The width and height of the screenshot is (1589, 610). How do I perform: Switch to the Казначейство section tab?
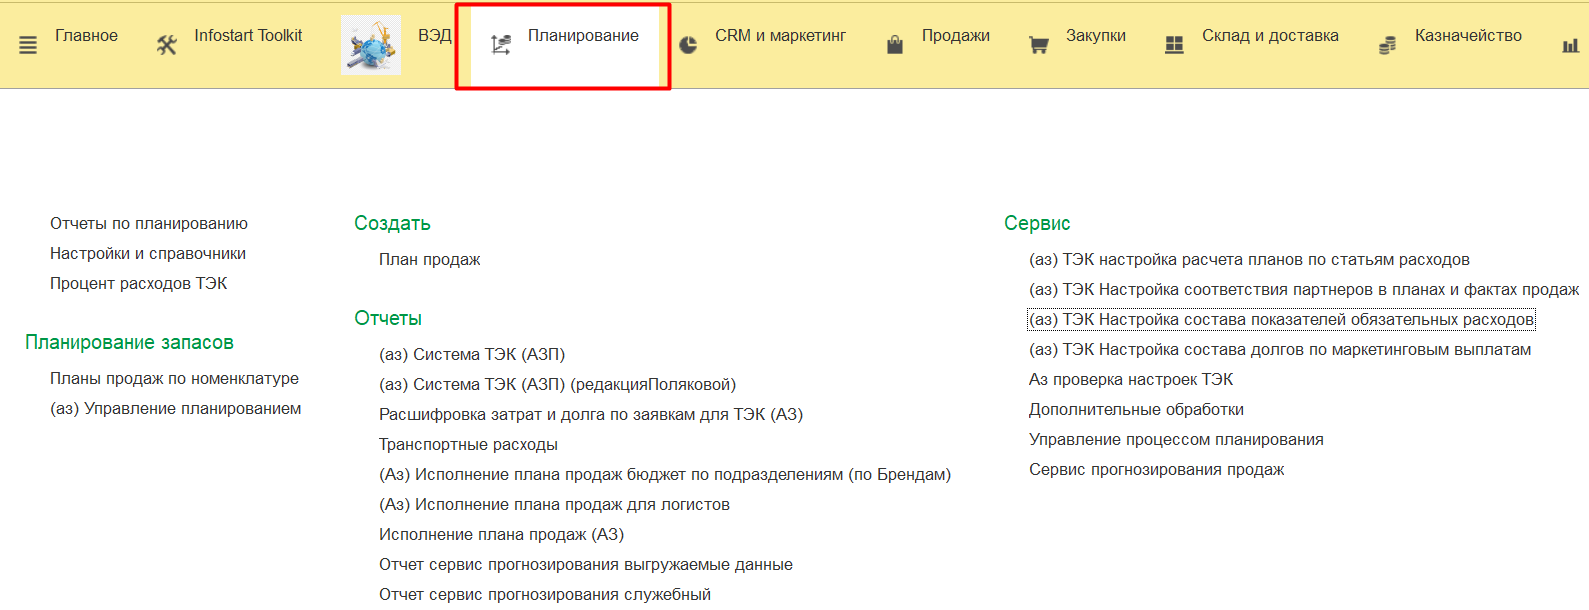click(1467, 36)
